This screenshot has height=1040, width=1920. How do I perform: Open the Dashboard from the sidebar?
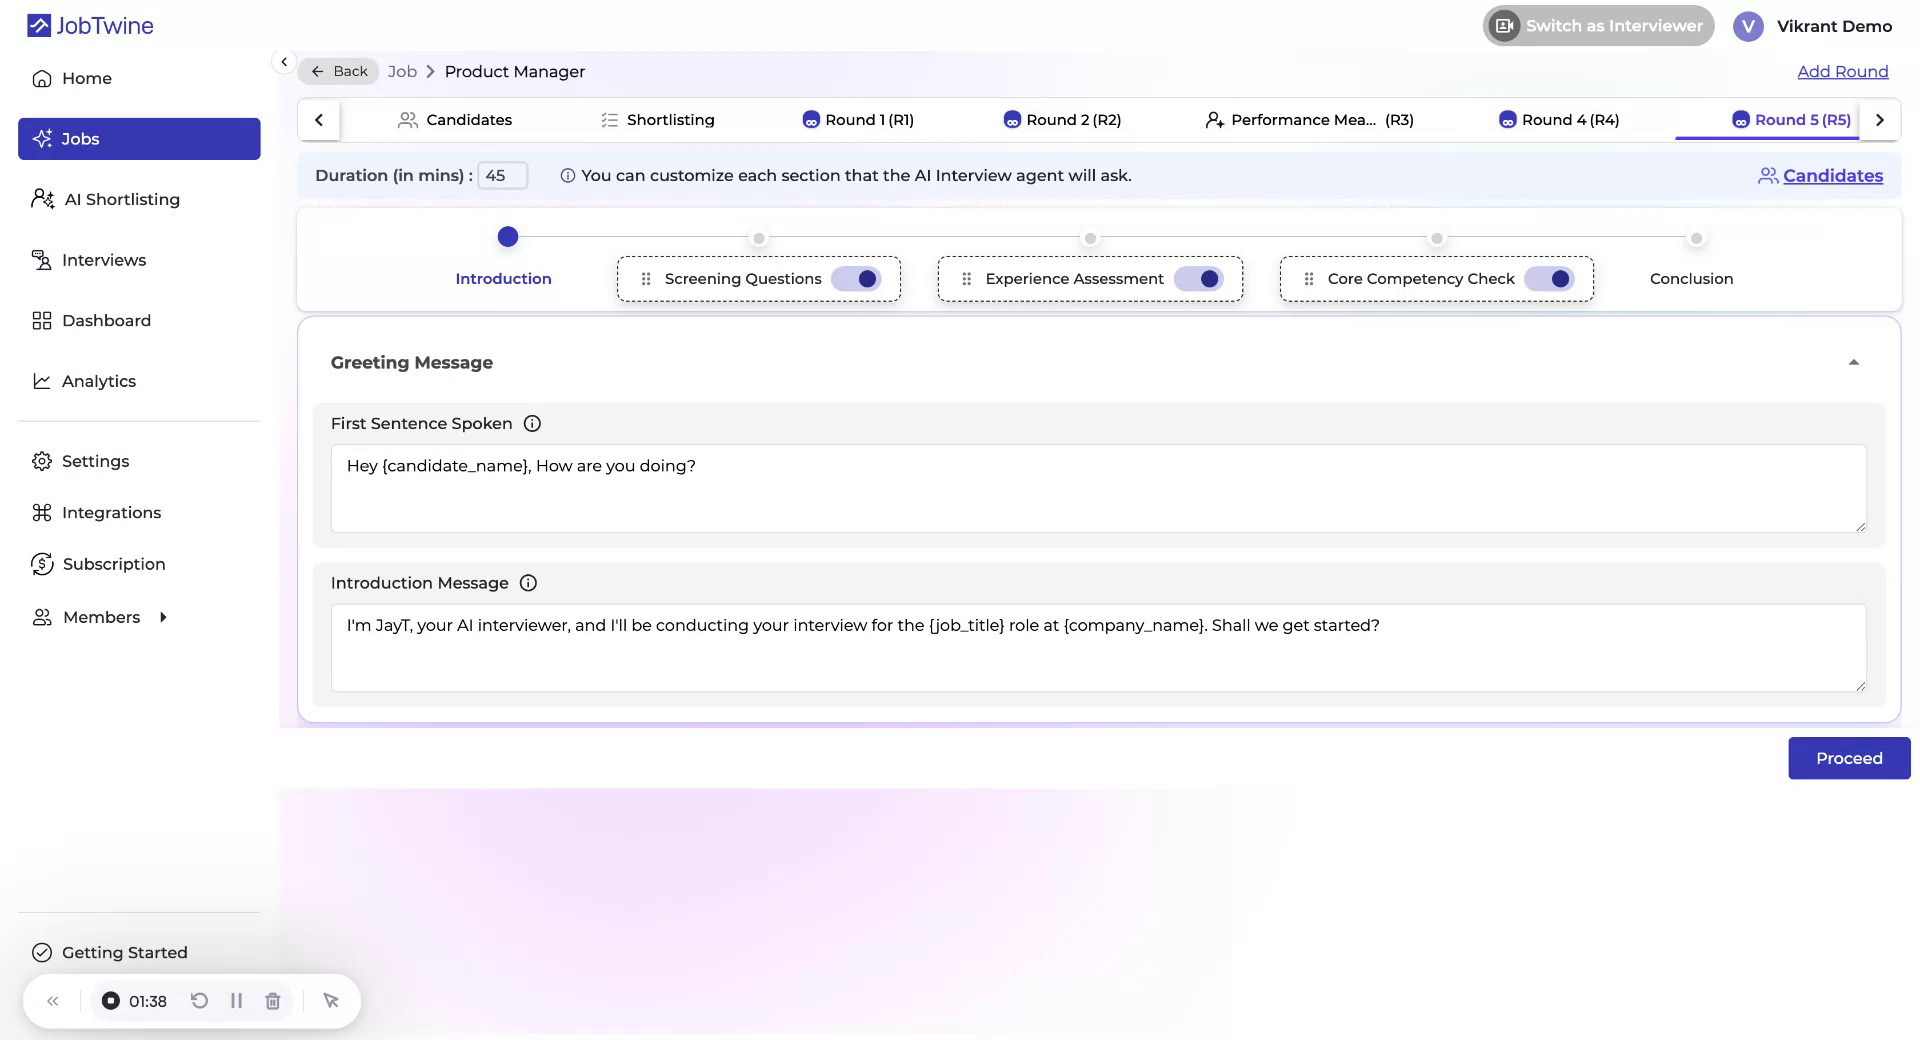(107, 320)
